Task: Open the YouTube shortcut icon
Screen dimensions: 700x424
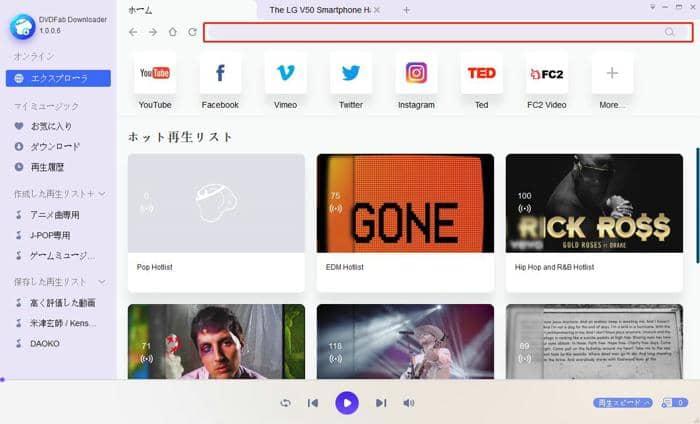Action: click(154, 73)
